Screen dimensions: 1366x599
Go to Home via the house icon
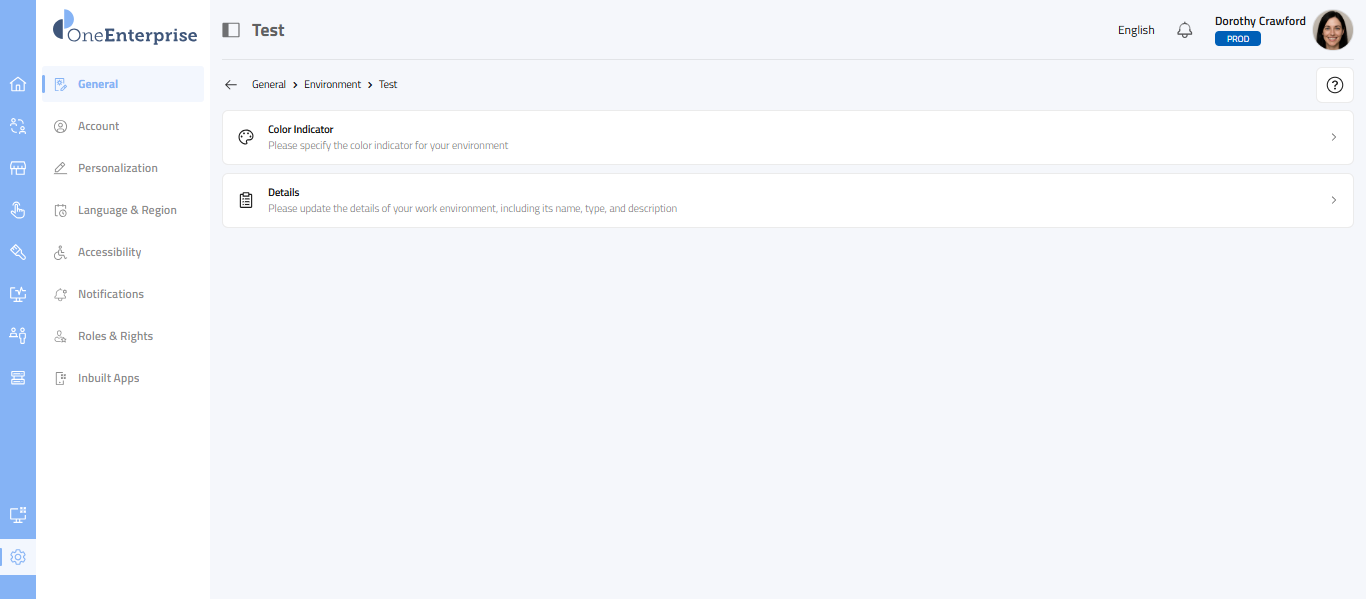[17, 84]
